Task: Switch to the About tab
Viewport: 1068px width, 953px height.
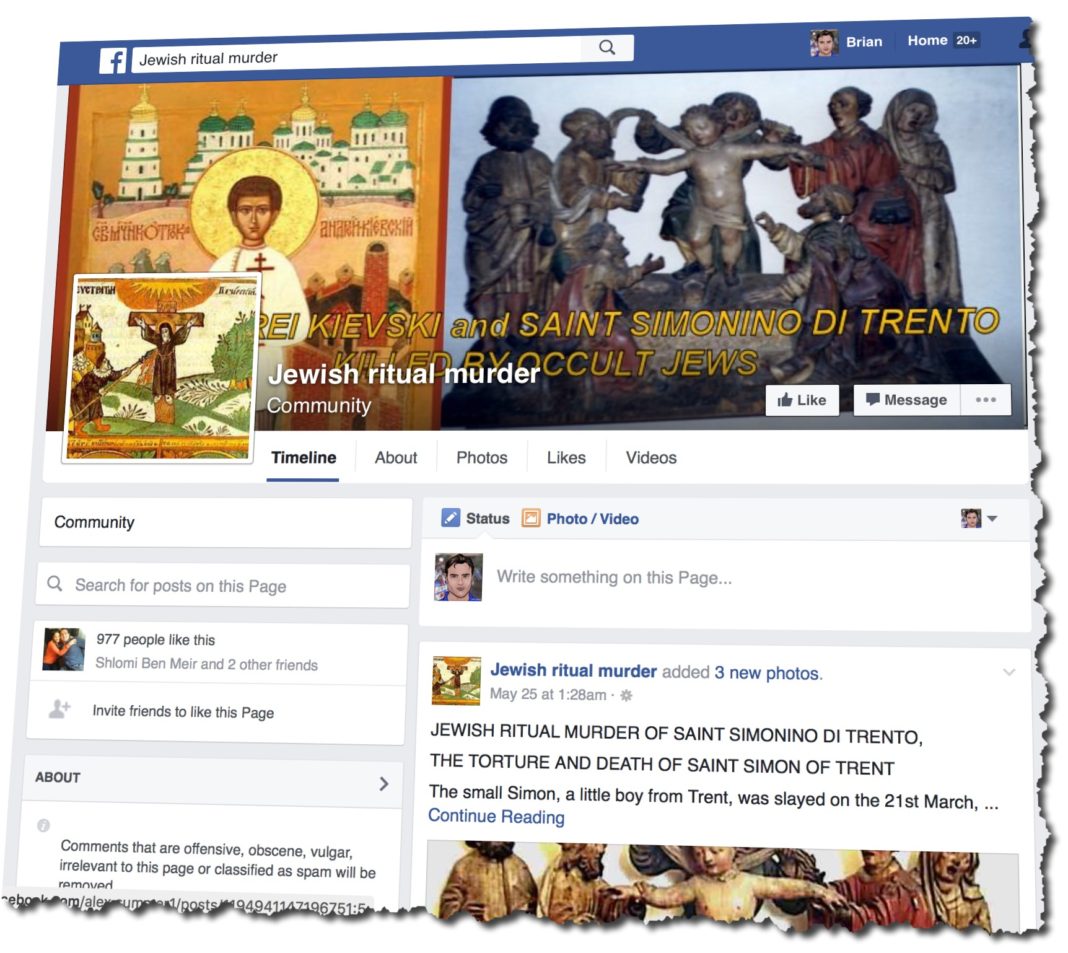Action: point(396,458)
